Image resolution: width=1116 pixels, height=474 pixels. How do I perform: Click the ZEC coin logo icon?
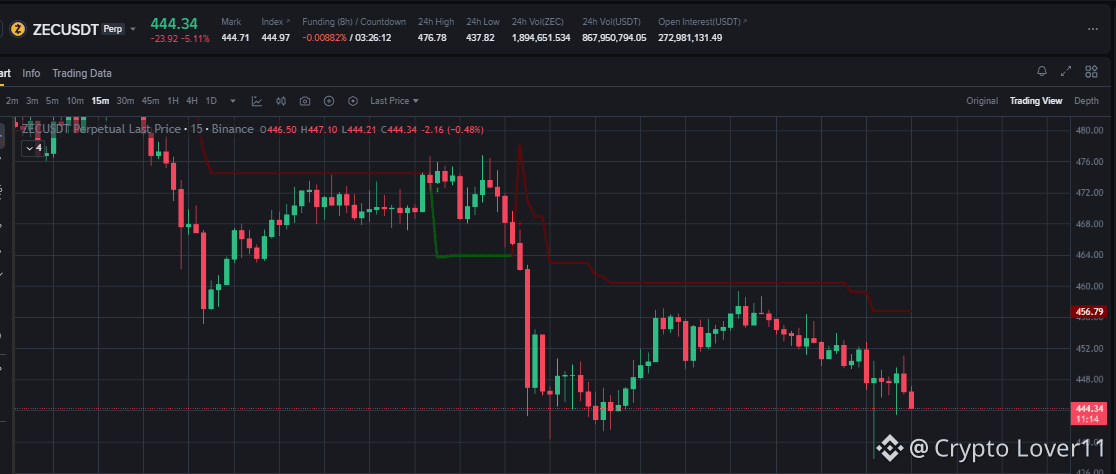click(x=18, y=29)
